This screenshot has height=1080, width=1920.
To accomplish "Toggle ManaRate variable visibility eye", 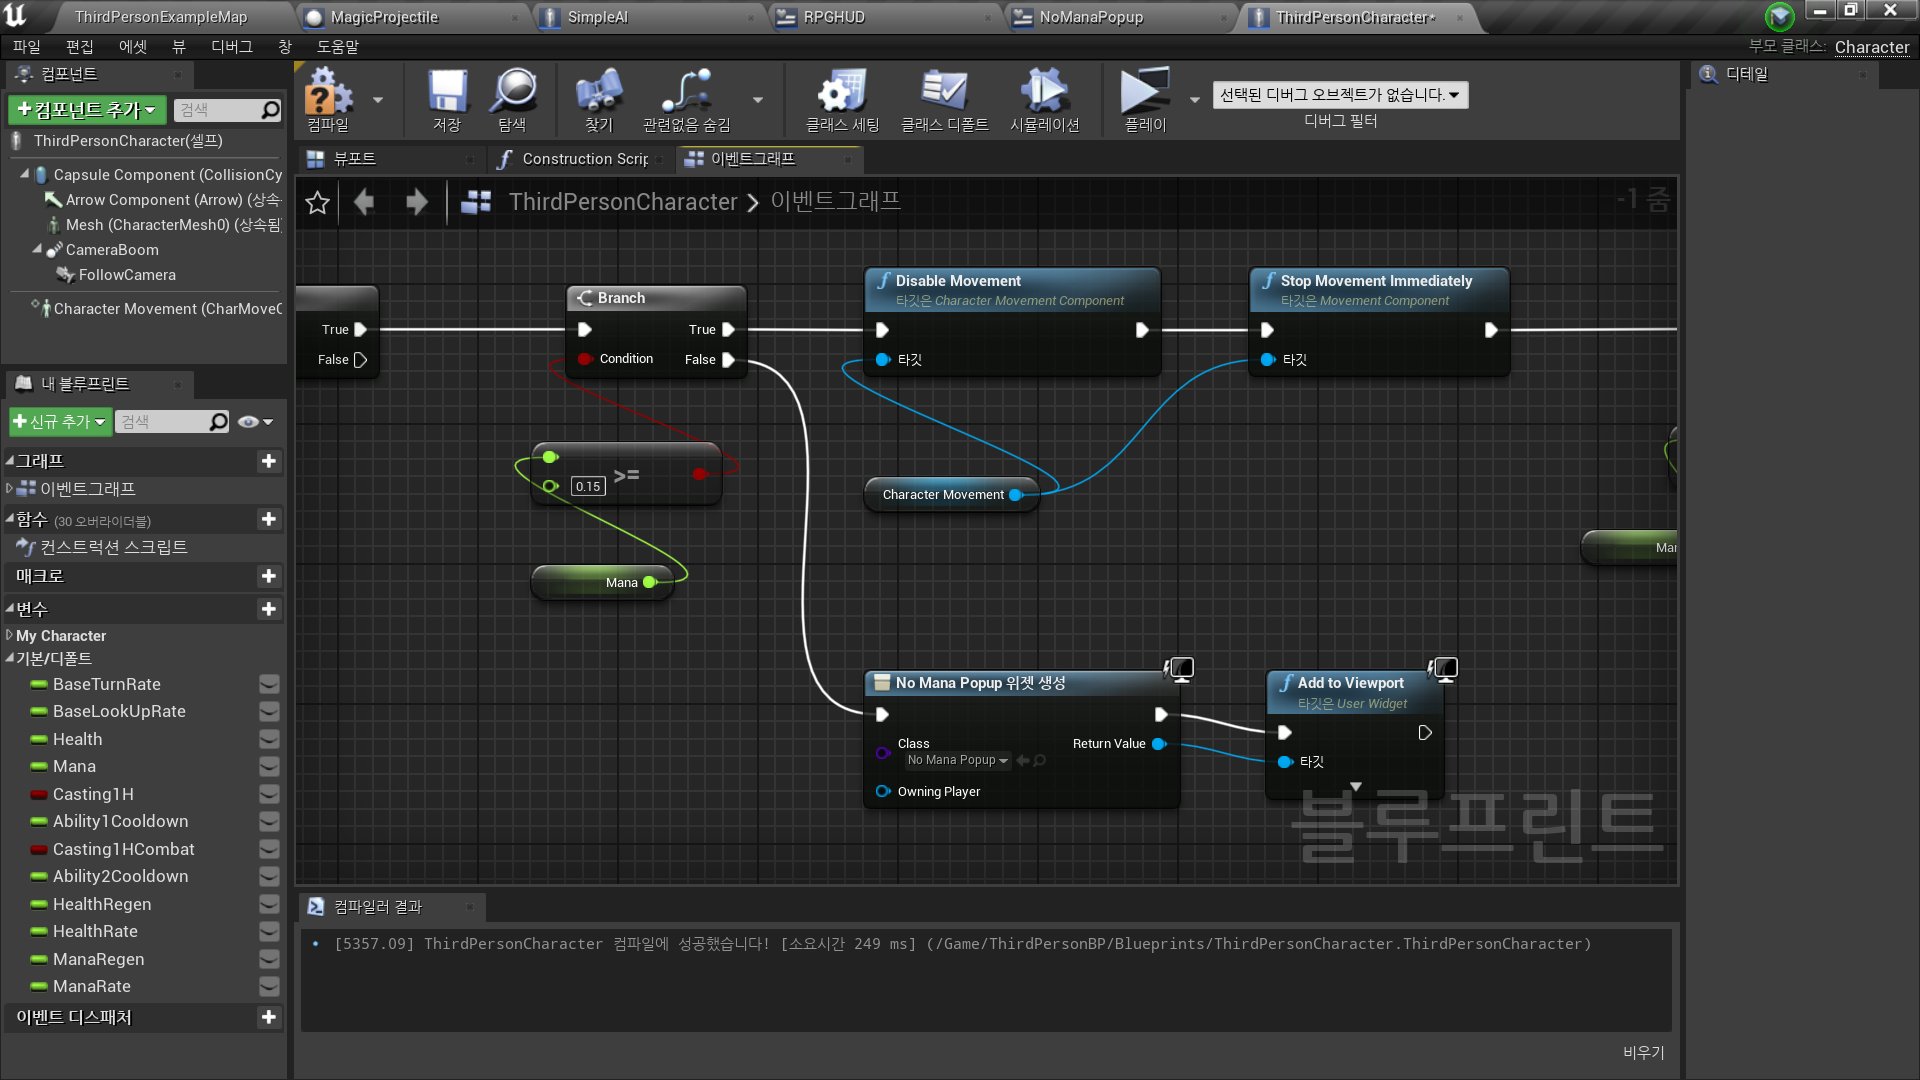I will click(269, 987).
